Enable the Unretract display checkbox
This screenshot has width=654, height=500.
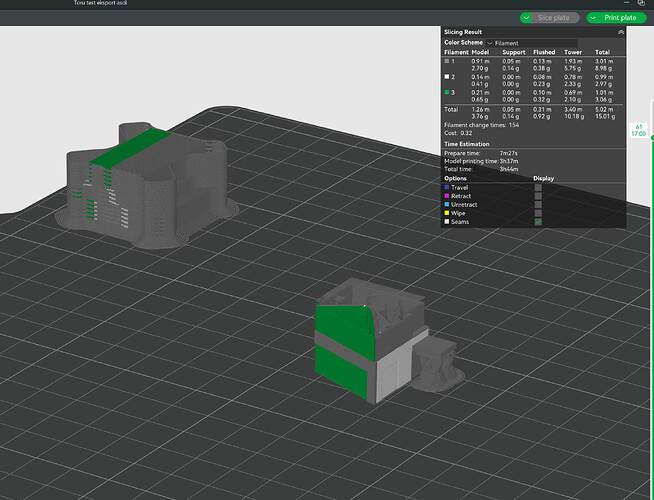point(538,205)
